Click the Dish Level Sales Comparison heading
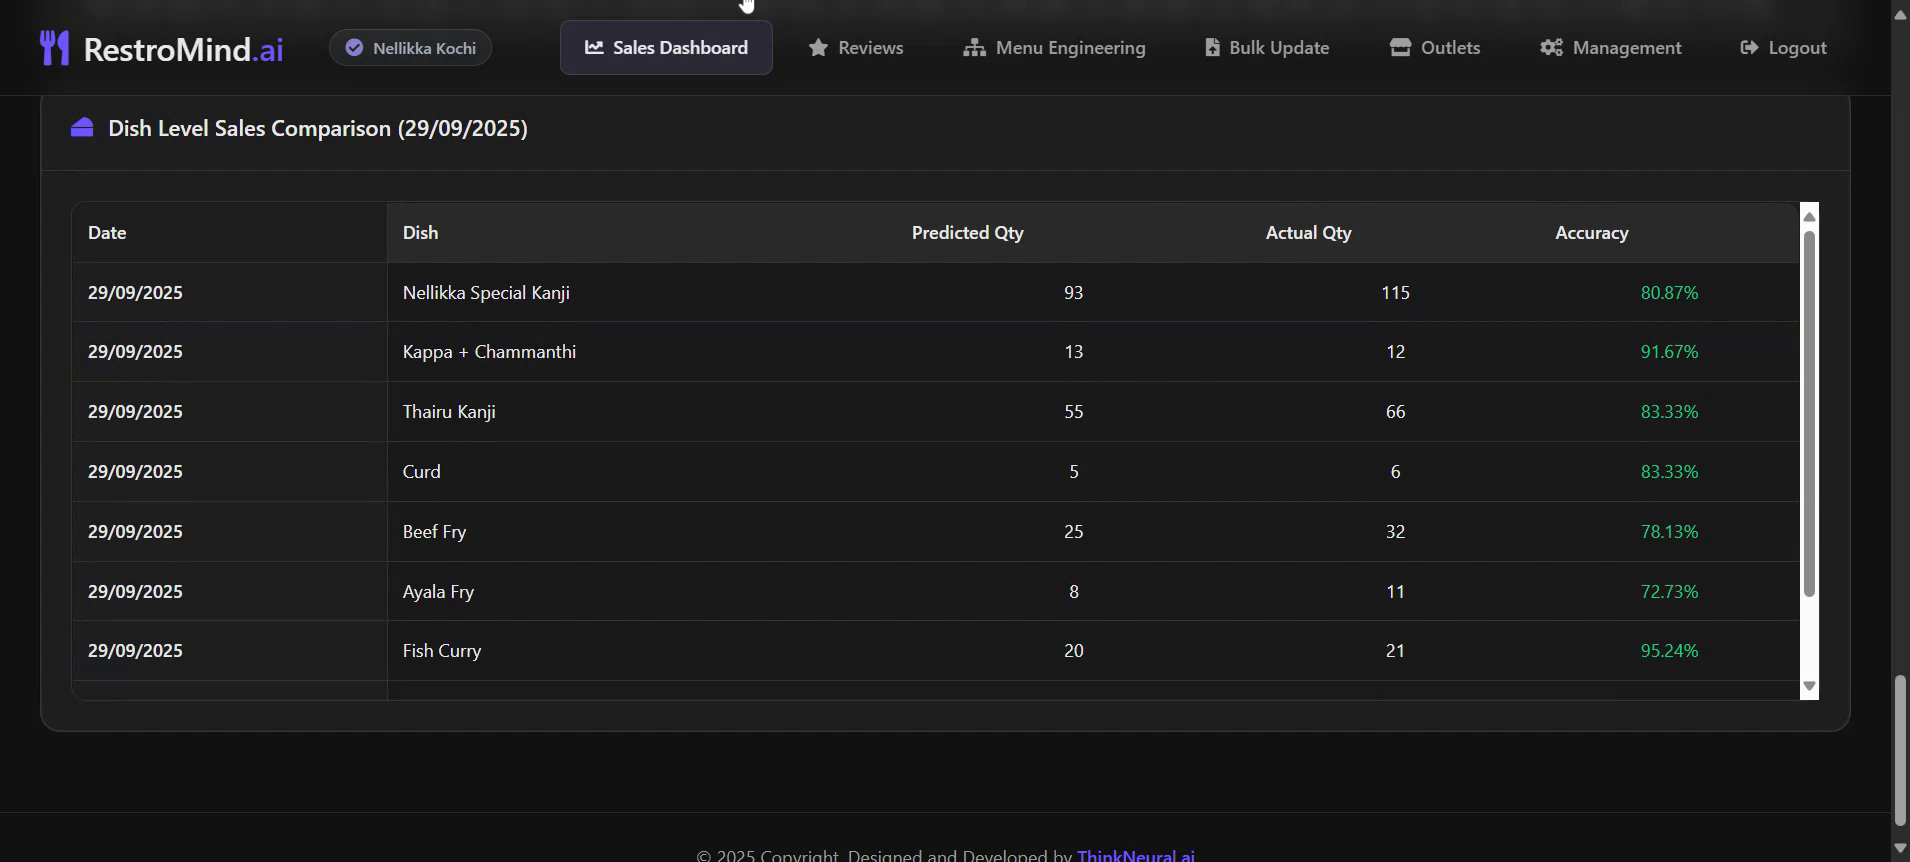Image resolution: width=1910 pixels, height=862 pixels. (318, 128)
